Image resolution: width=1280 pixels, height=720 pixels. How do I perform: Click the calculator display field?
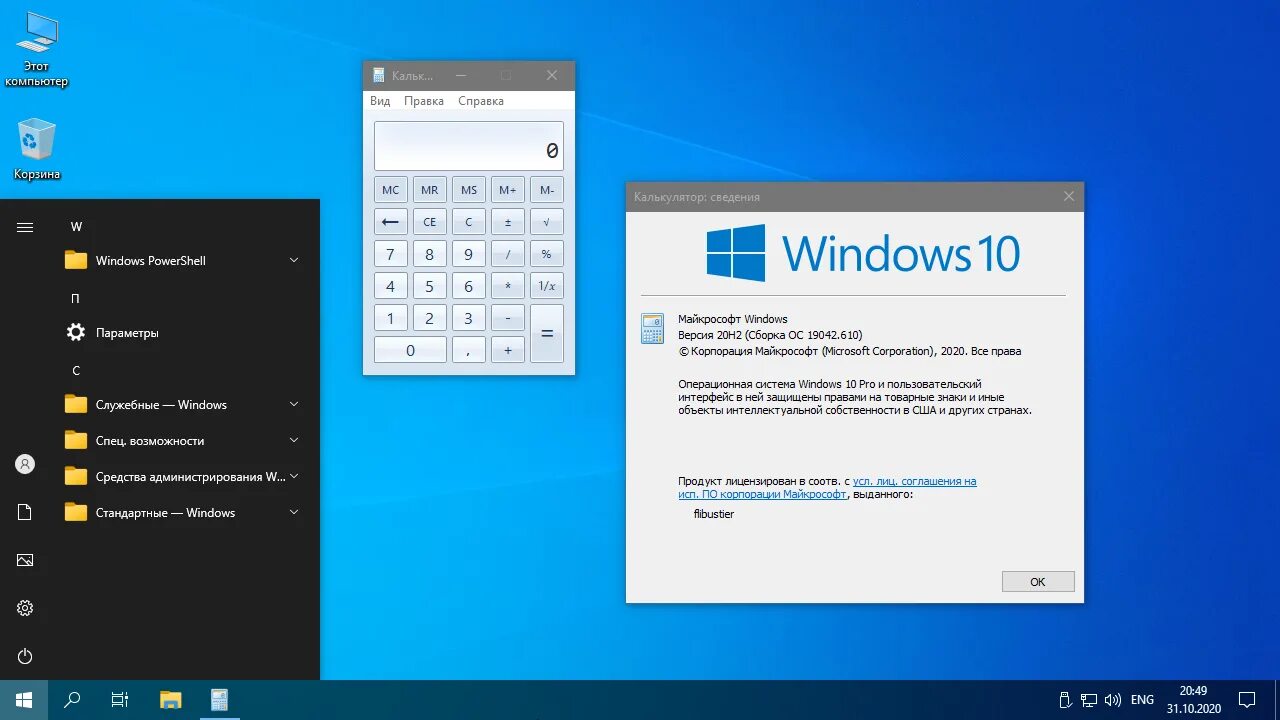click(468, 146)
